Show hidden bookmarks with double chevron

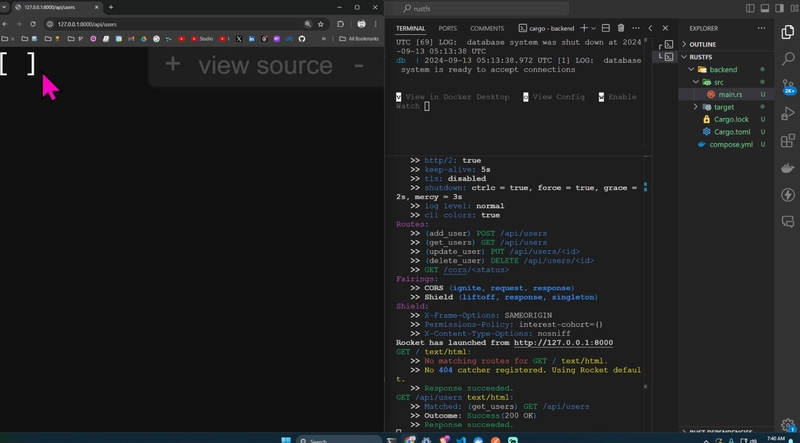tap(323, 39)
